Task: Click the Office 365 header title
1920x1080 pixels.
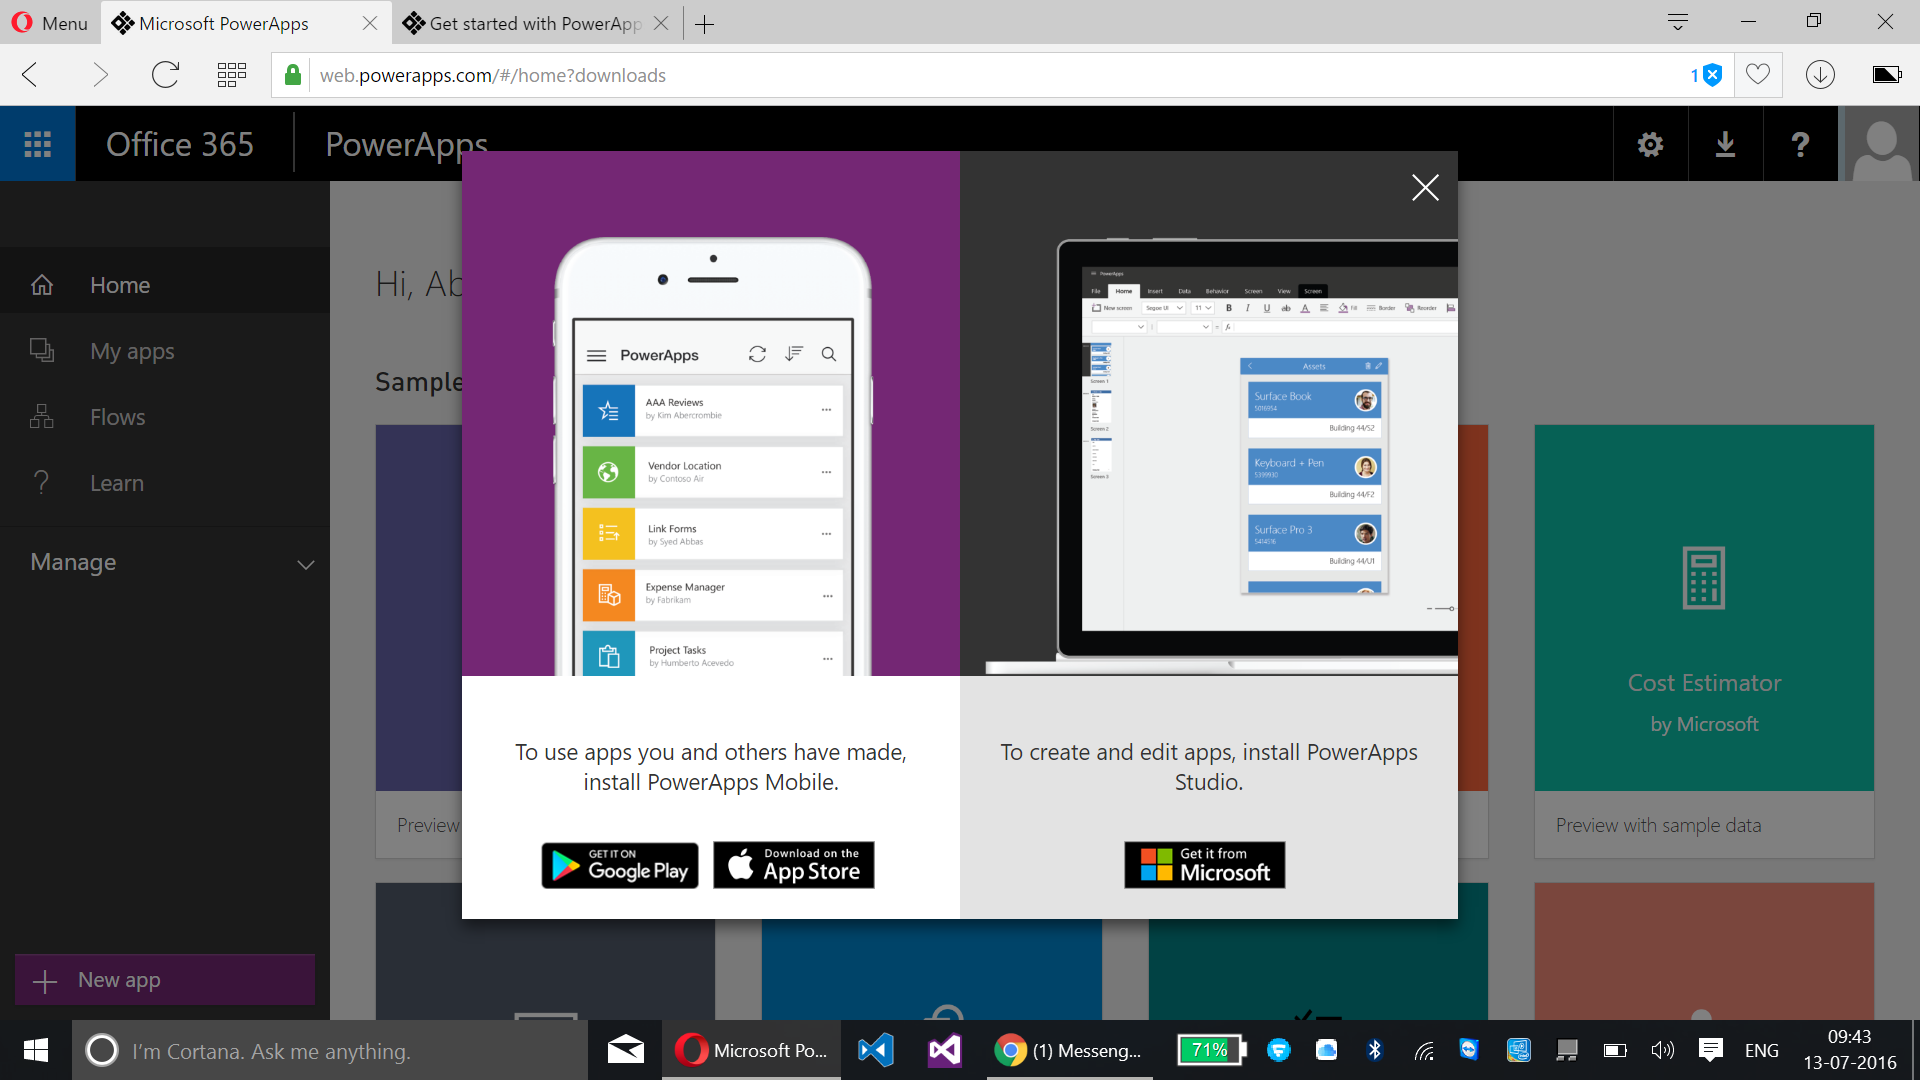Action: point(180,144)
